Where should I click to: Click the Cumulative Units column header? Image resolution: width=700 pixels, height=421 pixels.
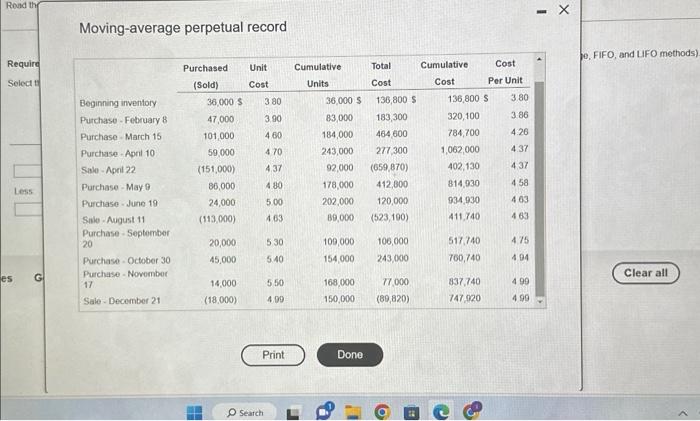click(317, 75)
